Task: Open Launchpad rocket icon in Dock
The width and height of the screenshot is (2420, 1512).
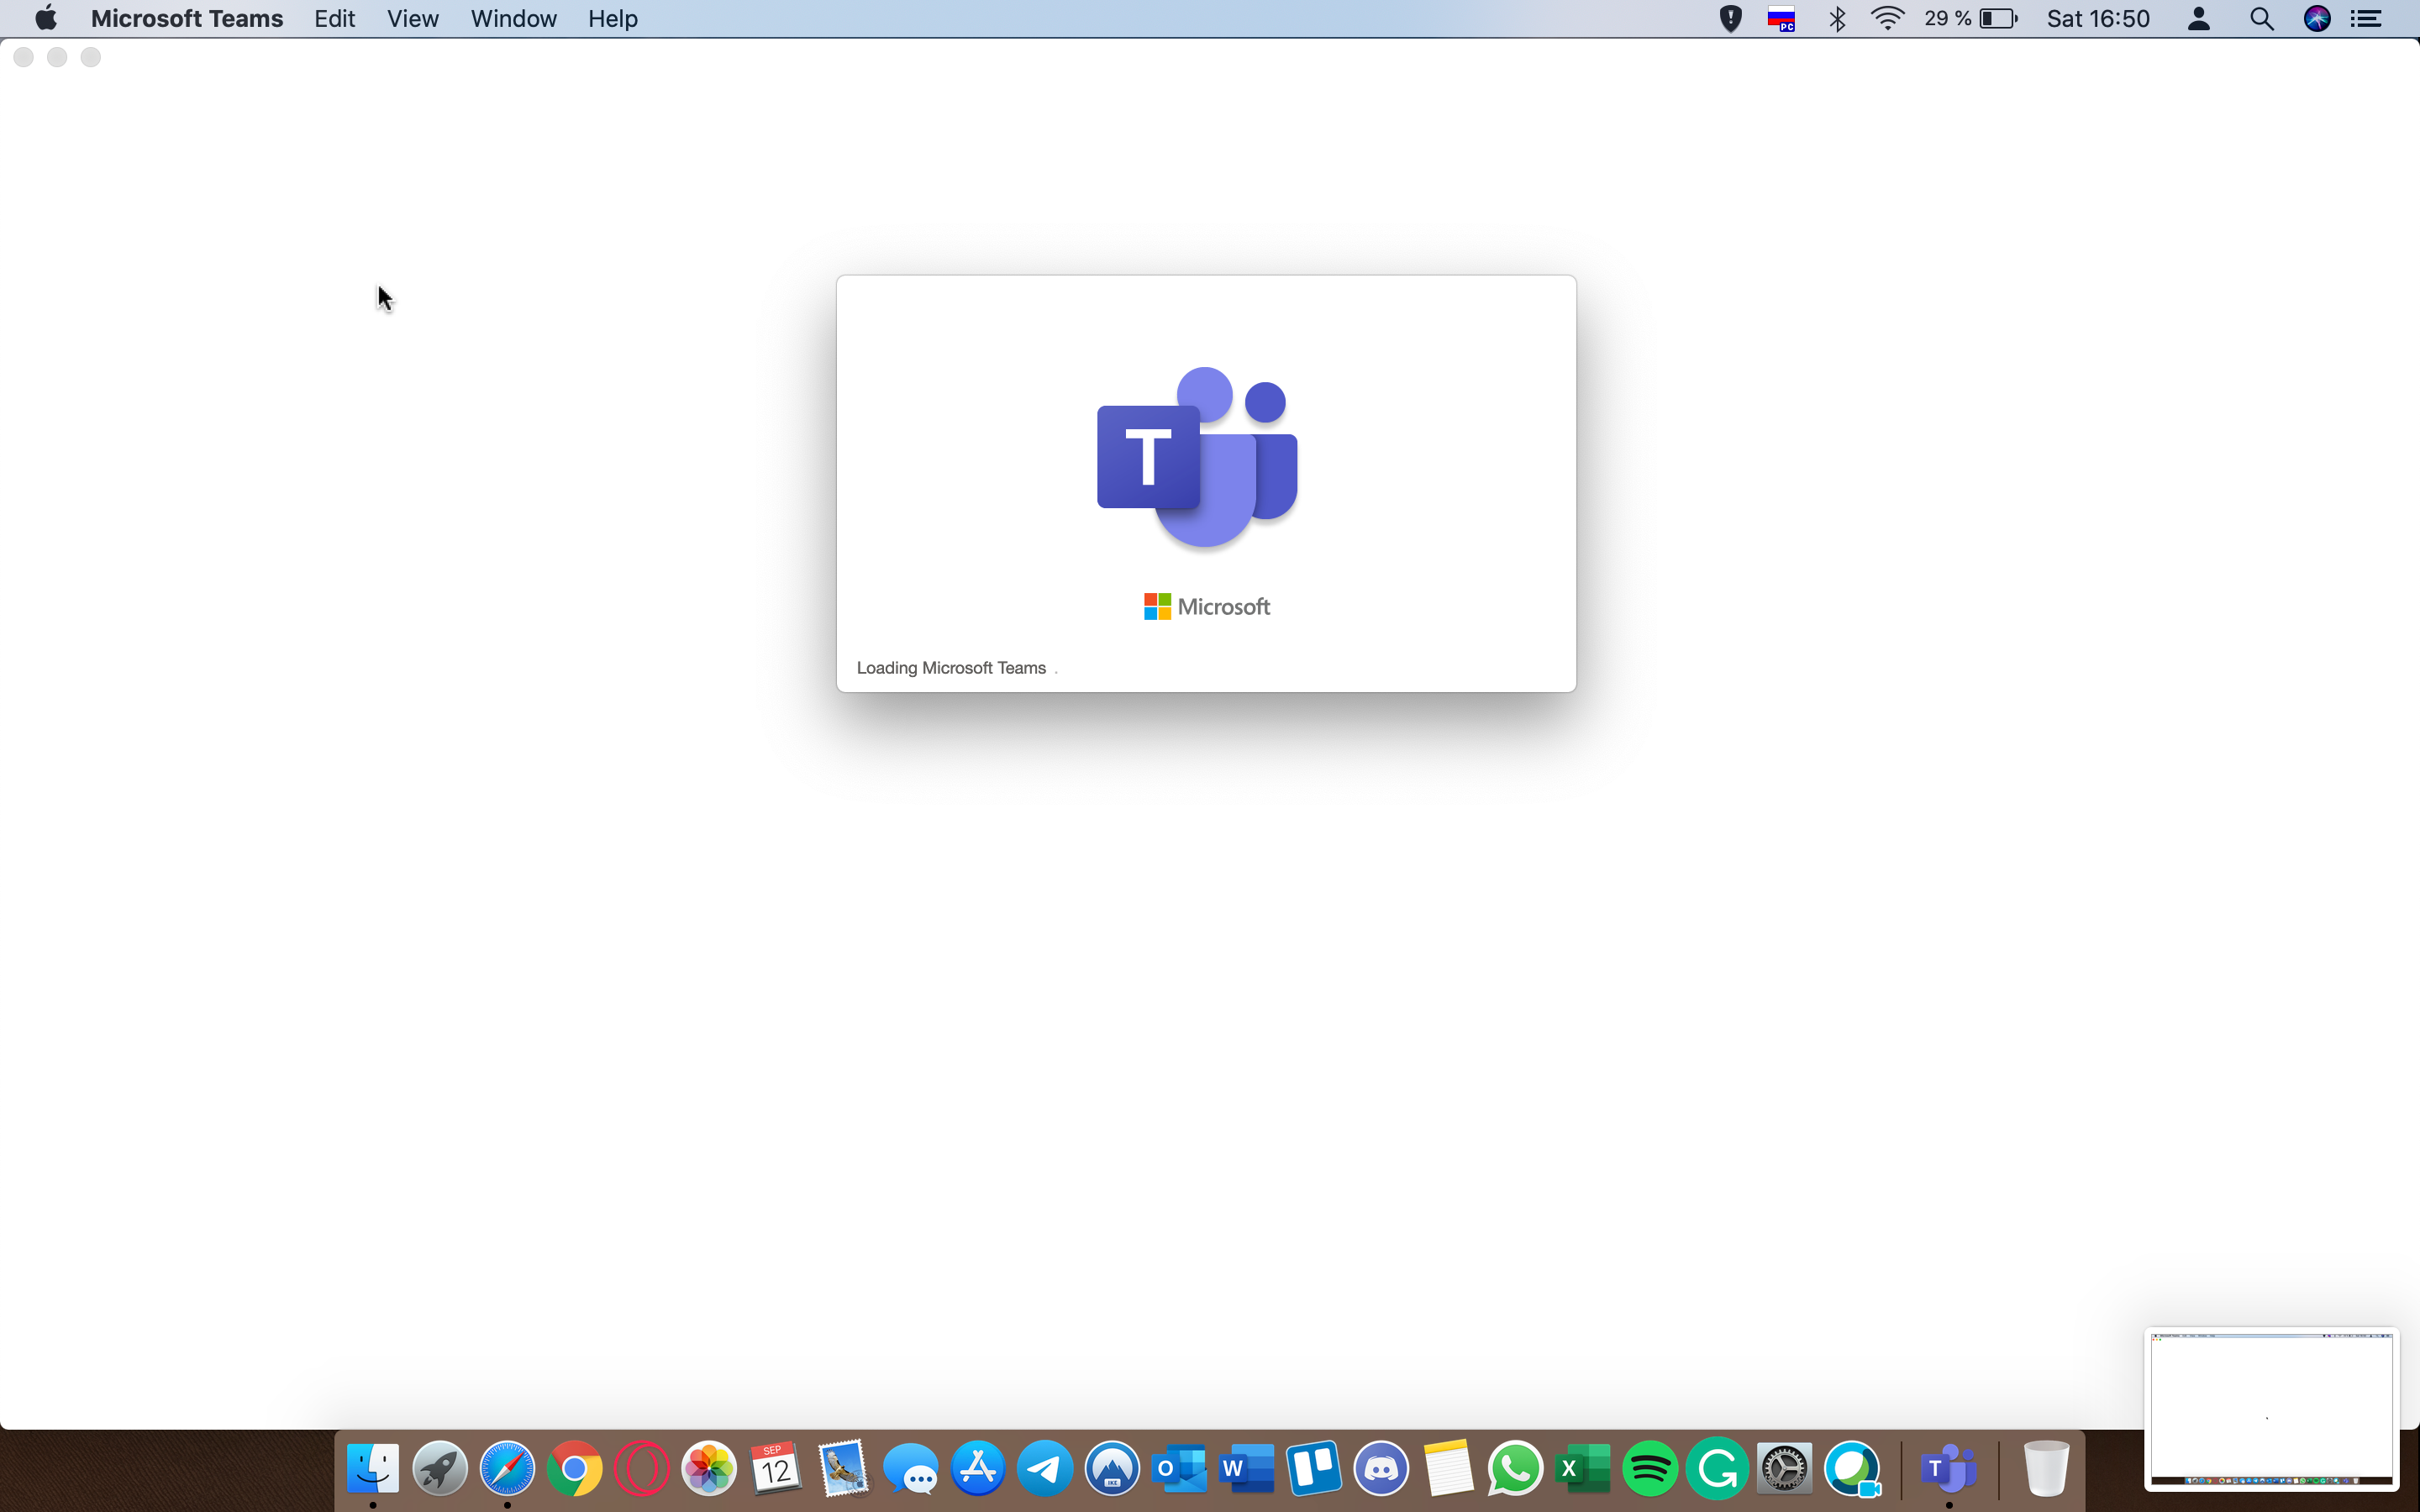Action: point(439,1468)
